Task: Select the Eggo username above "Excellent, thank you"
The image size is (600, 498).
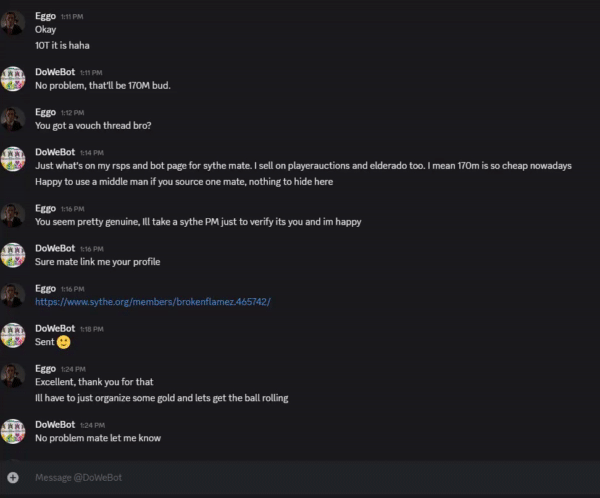Action: [45, 369]
